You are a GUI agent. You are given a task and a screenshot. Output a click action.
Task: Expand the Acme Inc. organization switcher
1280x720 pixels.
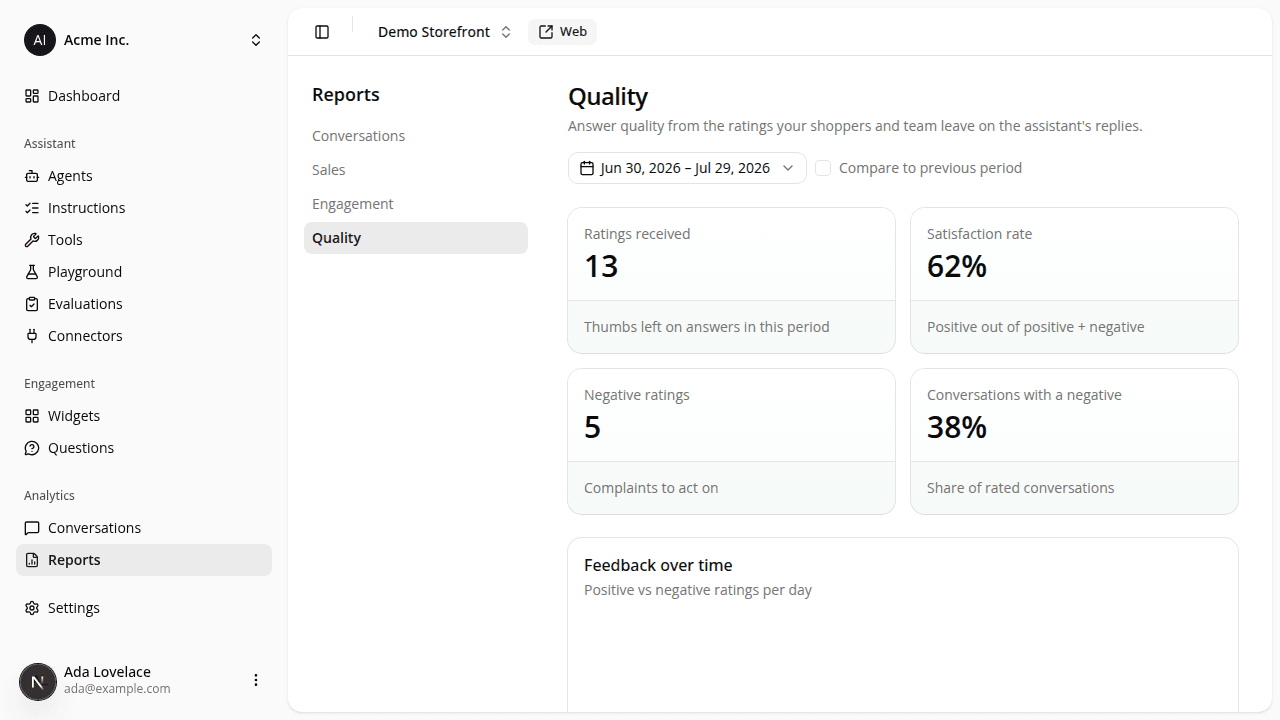pos(256,40)
